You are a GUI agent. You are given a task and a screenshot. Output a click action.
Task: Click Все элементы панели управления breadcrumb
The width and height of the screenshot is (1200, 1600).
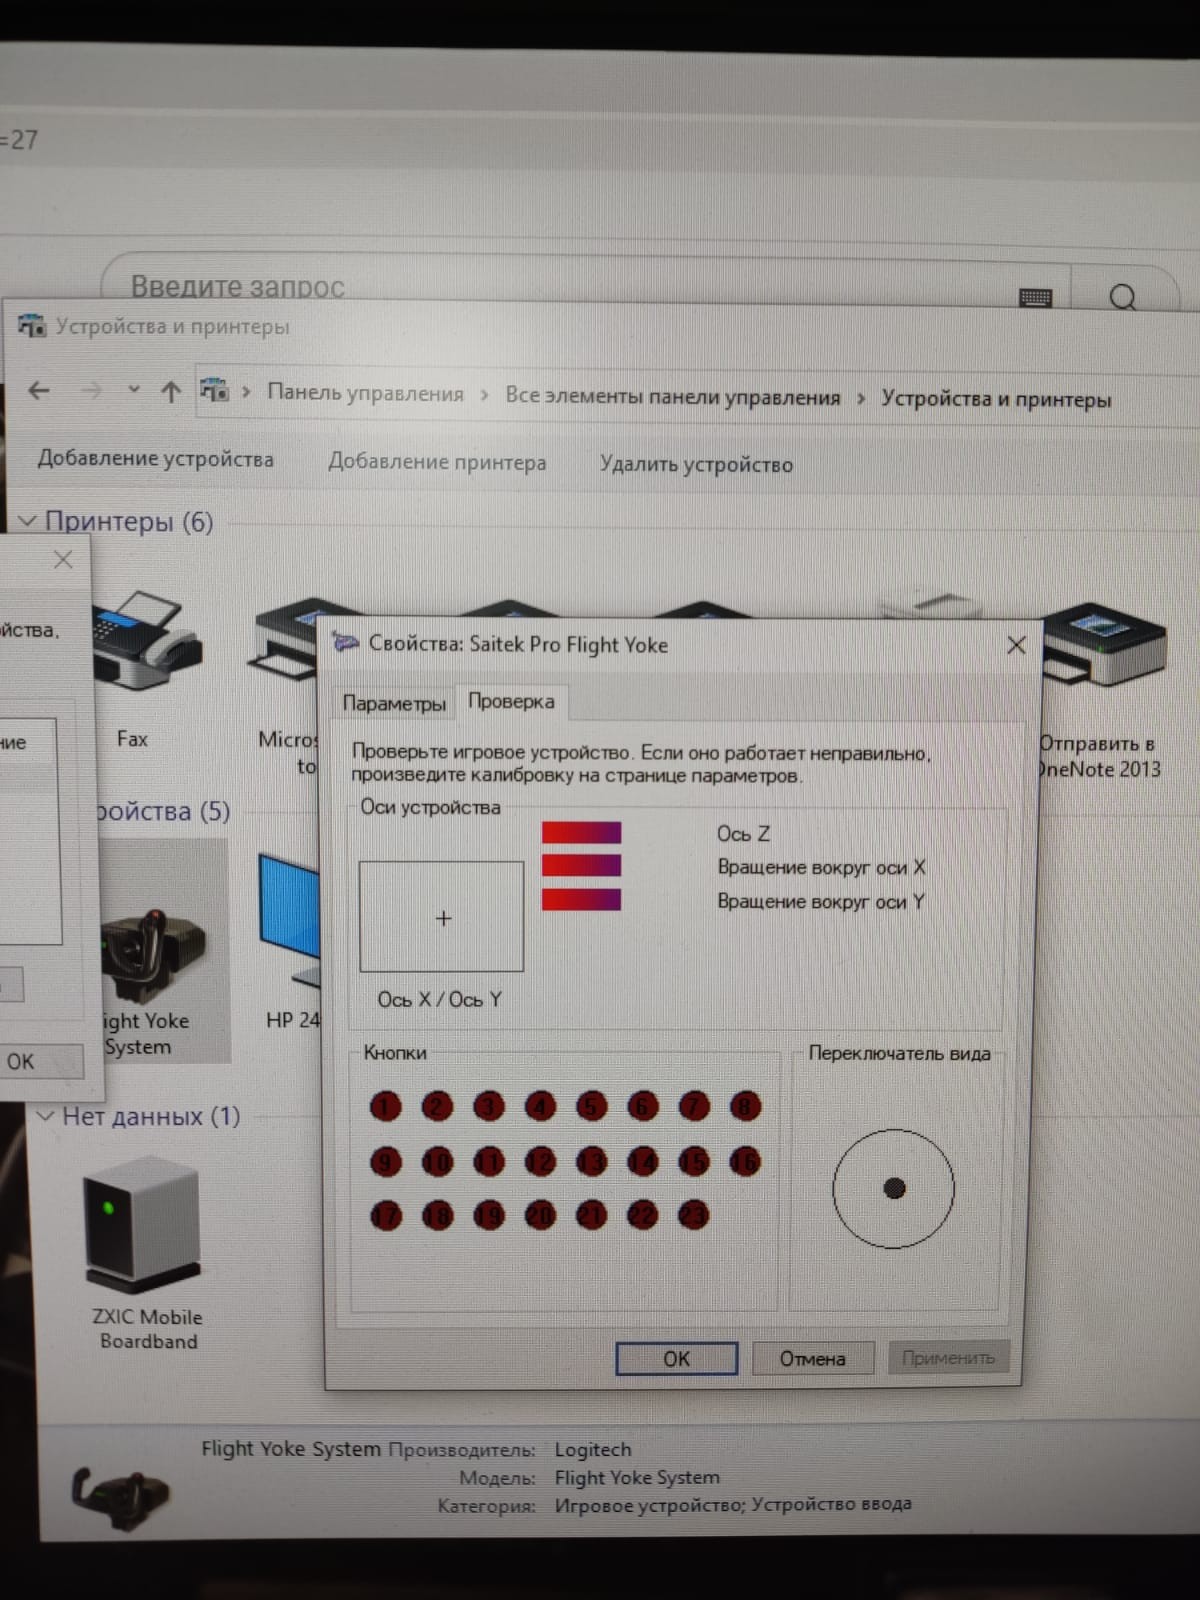[x=672, y=396]
